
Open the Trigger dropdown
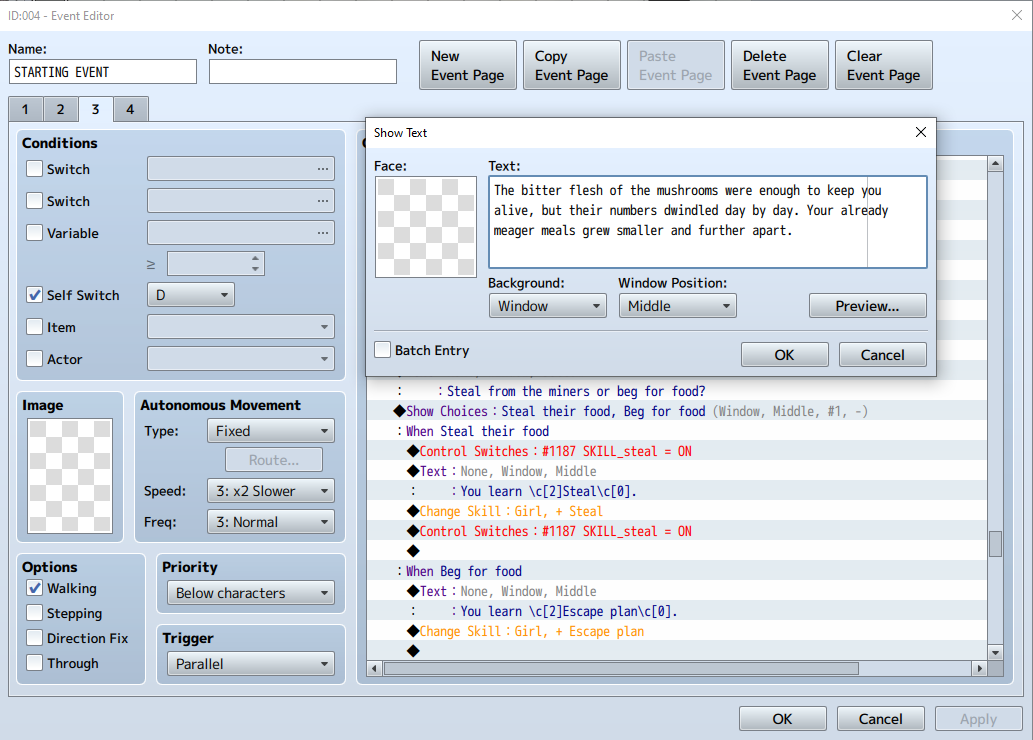[250, 664]
